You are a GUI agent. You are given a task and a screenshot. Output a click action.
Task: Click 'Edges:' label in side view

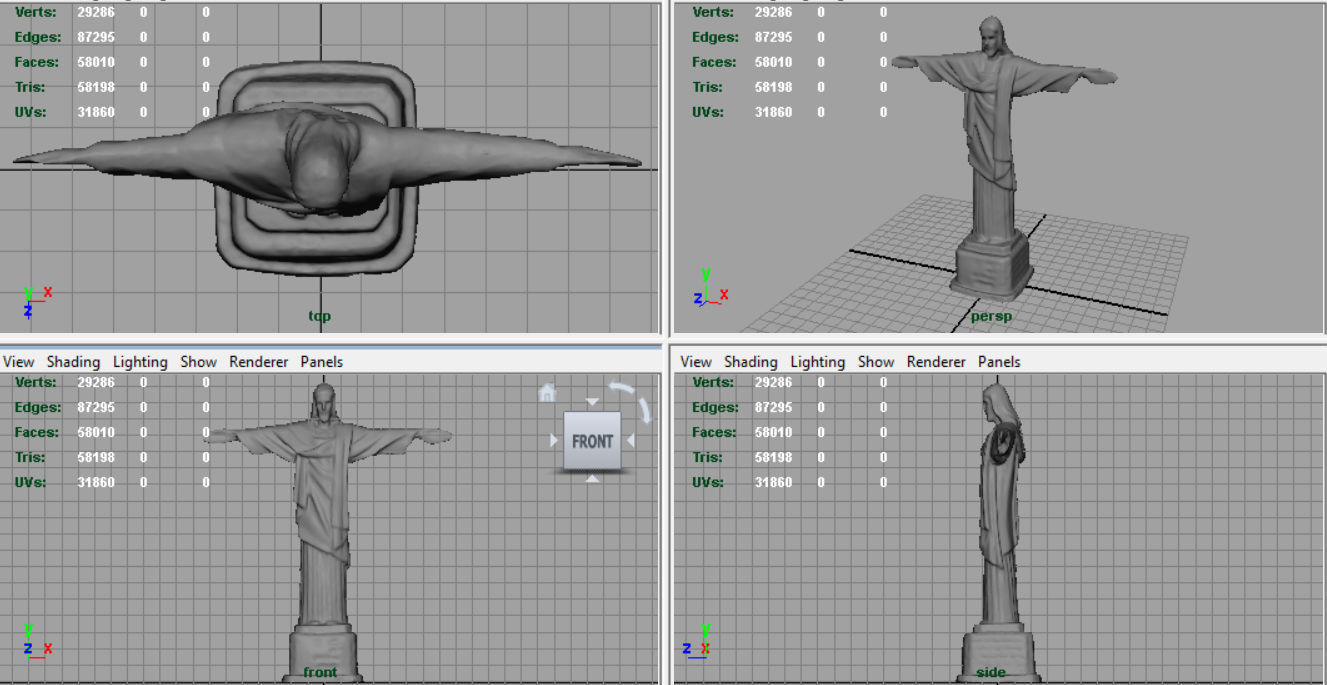[715, 407]
